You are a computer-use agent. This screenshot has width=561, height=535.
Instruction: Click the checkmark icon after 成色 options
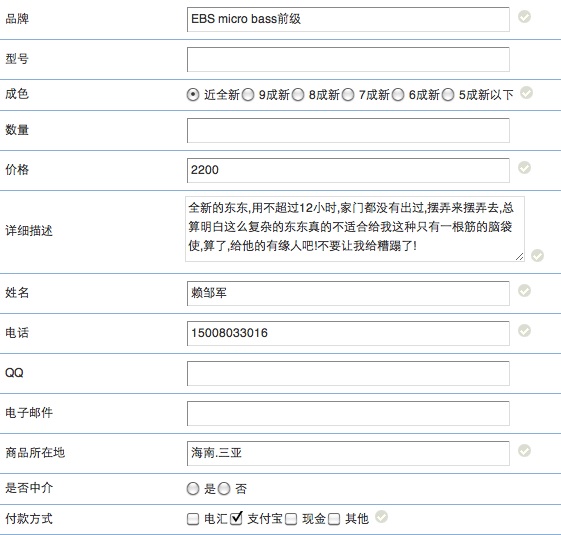coord(526,93)
